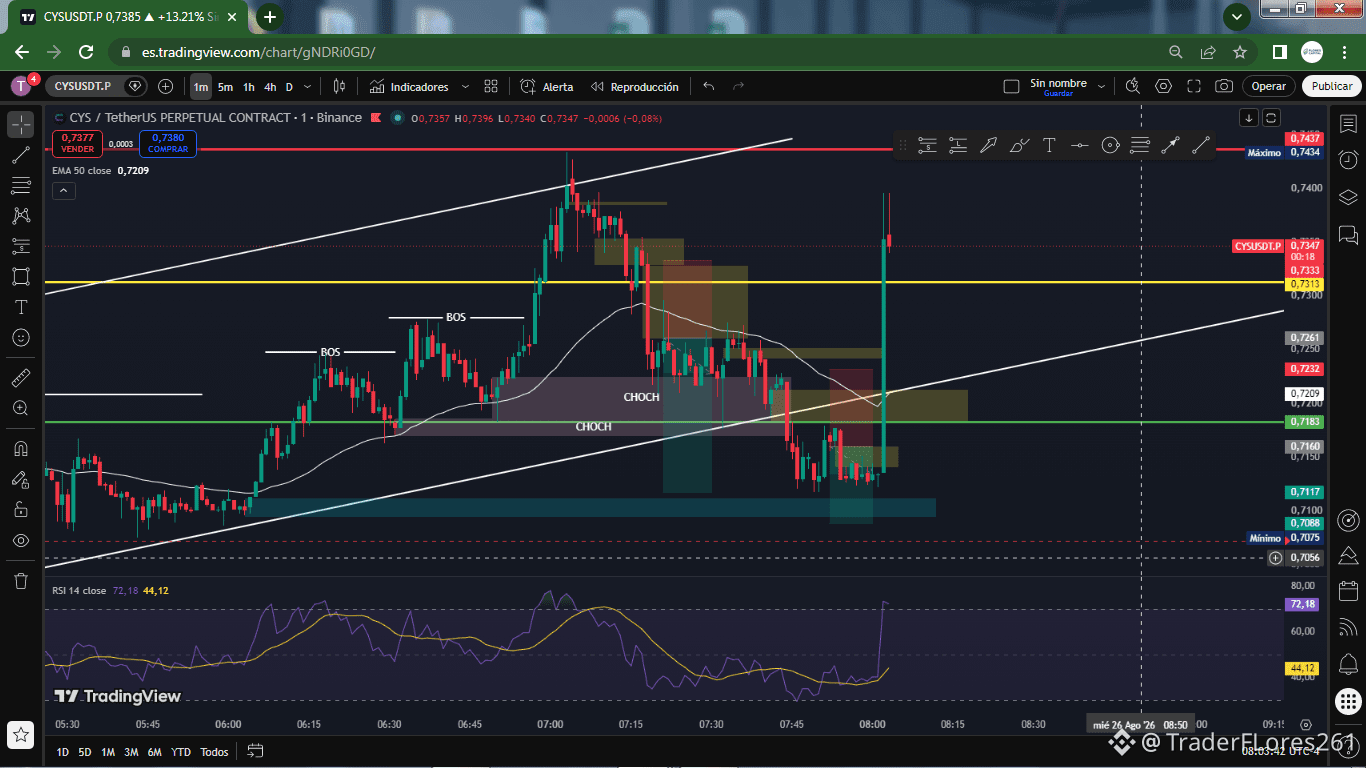1366x768 pixels.
Task: Select the zoom in tool
Action: point(21,408)
